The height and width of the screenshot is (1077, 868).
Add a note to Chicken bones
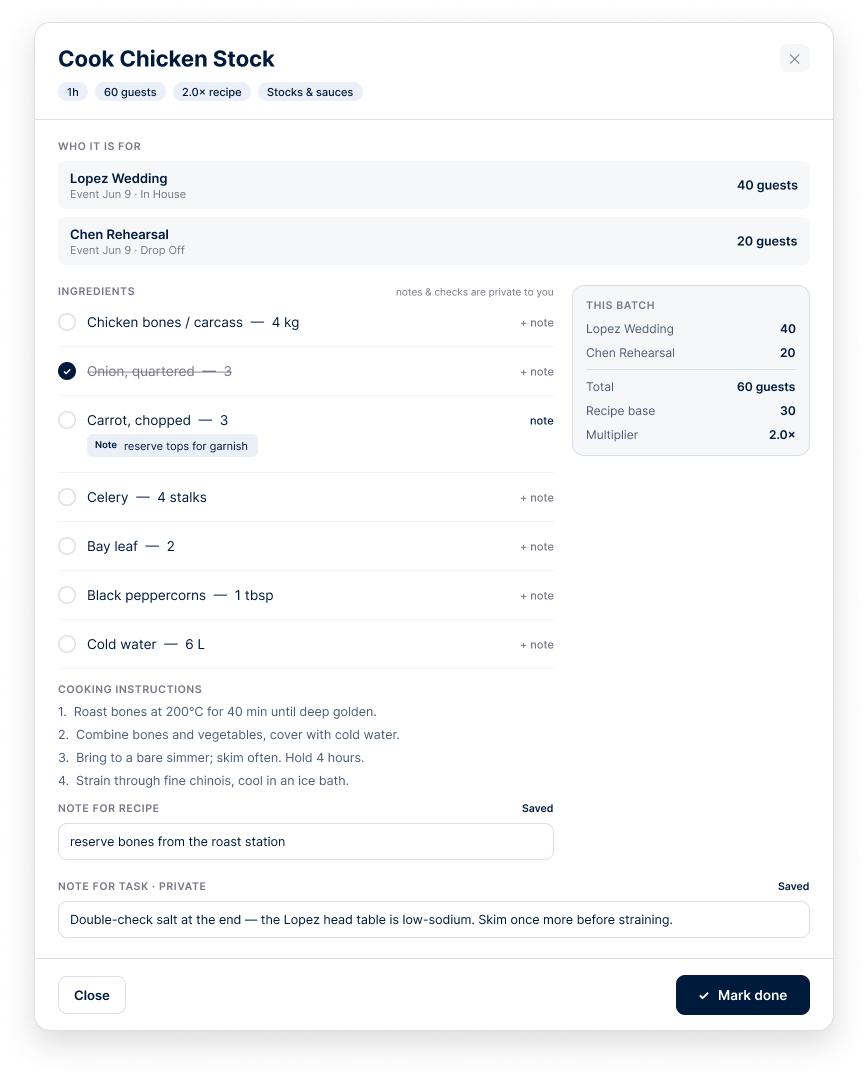pos(536,323)
